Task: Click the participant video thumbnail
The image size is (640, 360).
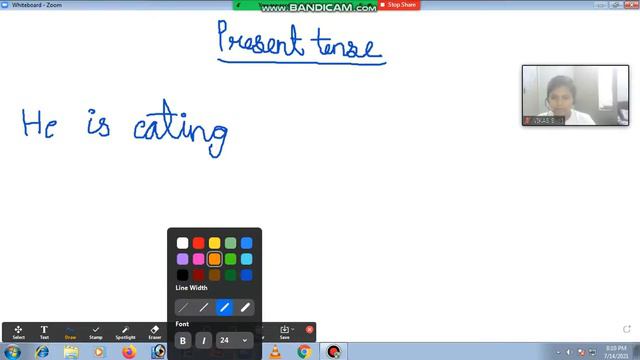Action: coord(575,95)
